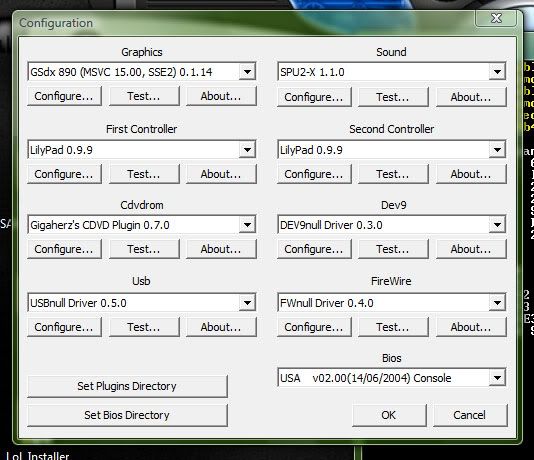Click Configure under Graphics
Image resolution: width=534 pixels, height=460 pixels.
(64, 96)
